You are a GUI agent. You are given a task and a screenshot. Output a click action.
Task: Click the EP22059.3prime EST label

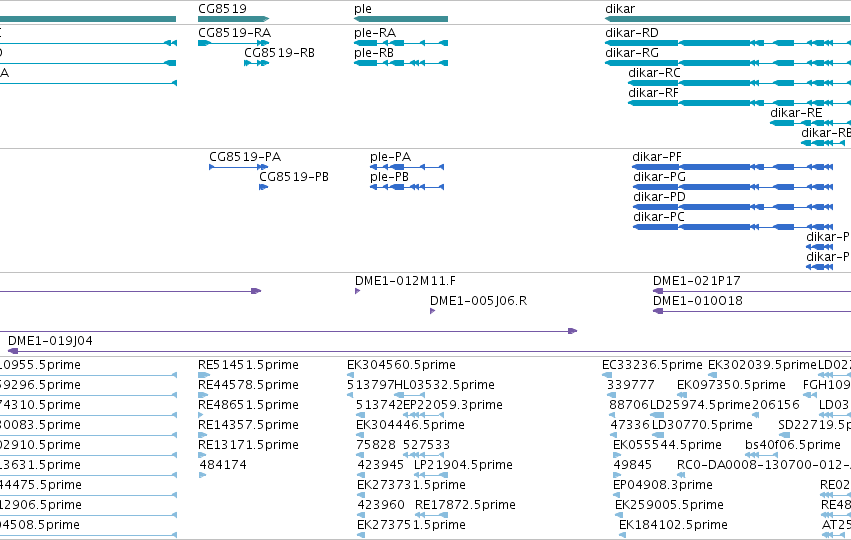[453, 405]
